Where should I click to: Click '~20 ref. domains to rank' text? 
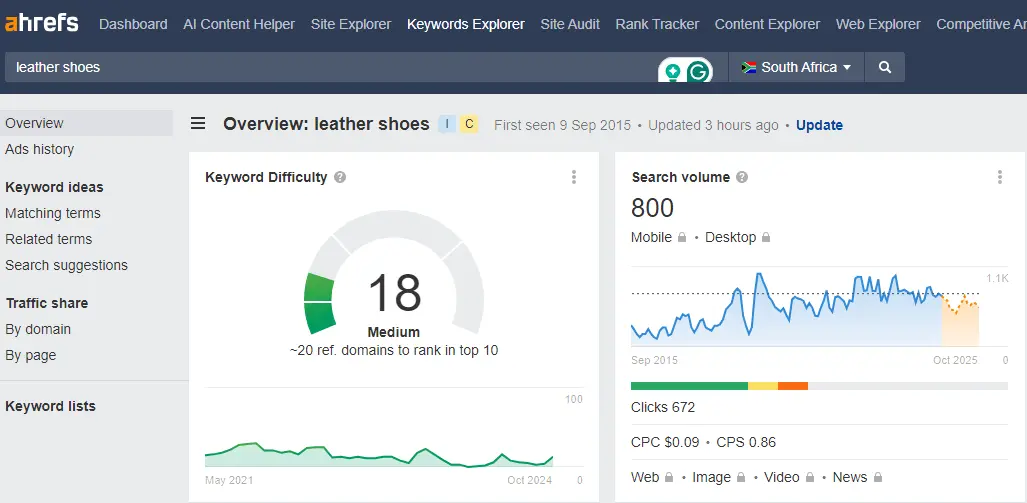tap(394, 350)
